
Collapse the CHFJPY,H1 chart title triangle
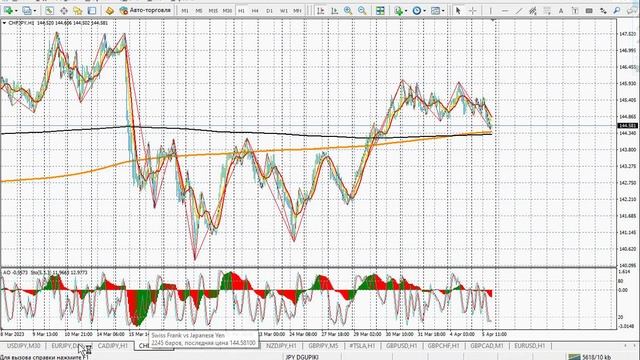coord(4,23)
